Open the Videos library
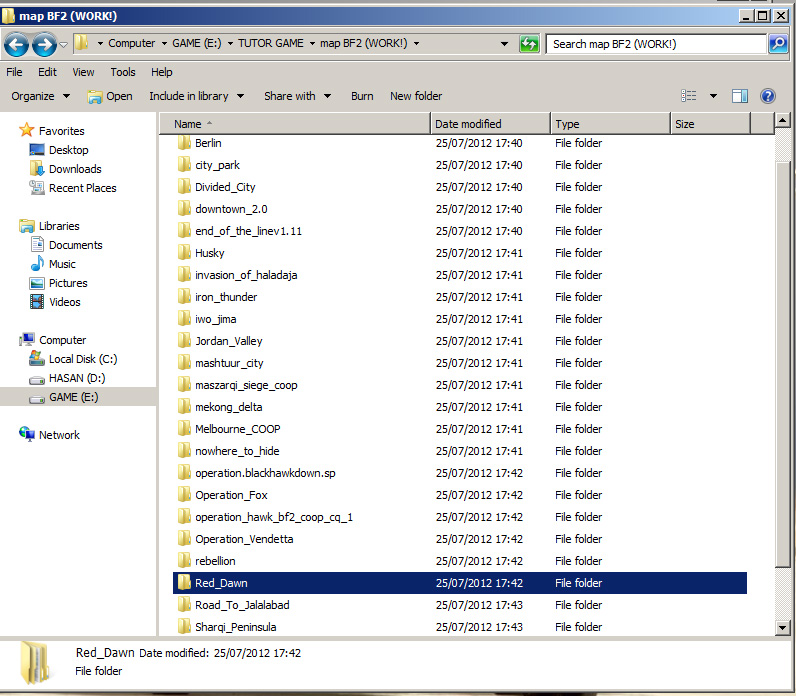The width and height of the screenshot is (796, 696). tap(64, 302)
